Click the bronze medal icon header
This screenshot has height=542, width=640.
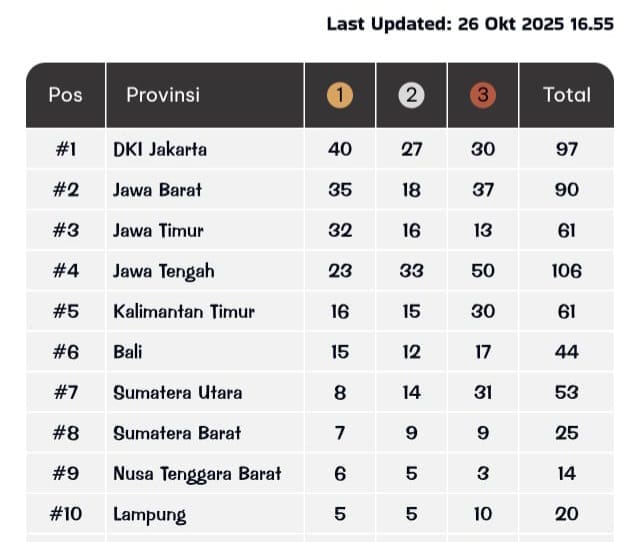pos(483,95)
